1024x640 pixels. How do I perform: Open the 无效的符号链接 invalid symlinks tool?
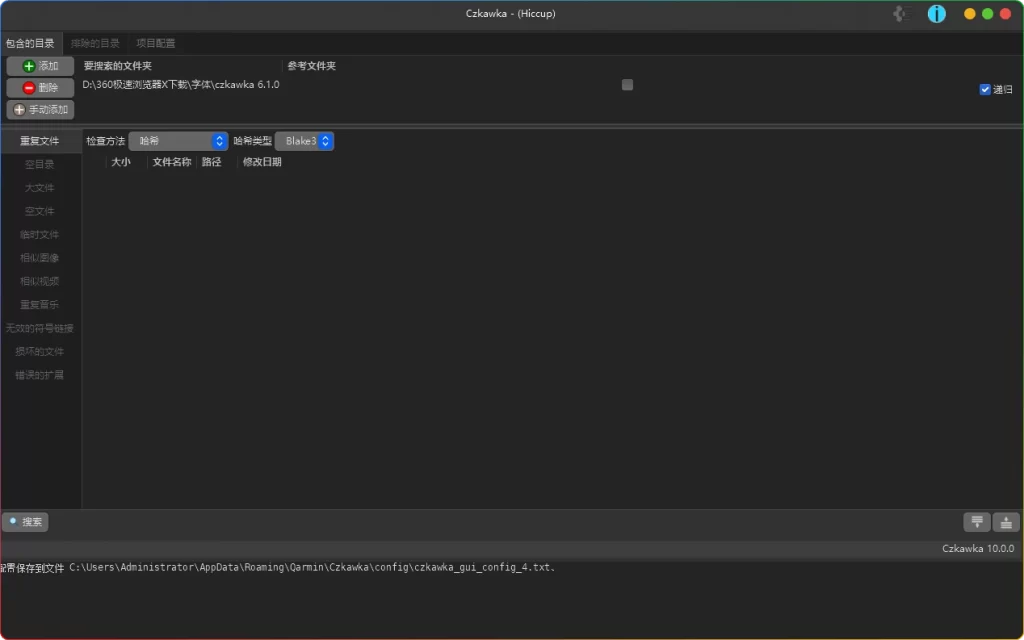click(x=41, y=328)
